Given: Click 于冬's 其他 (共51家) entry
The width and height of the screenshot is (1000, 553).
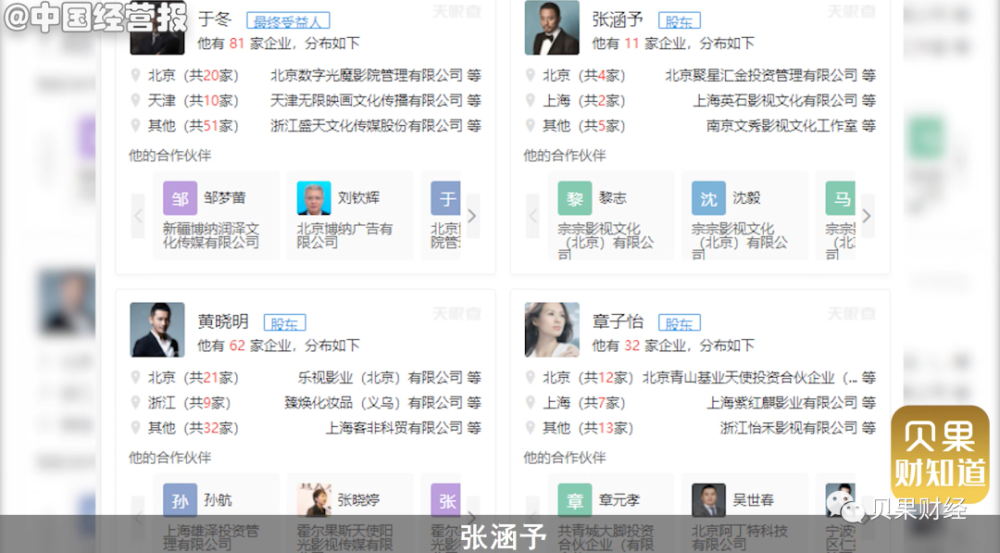Looking at the screenshot, I should (193, 126).
